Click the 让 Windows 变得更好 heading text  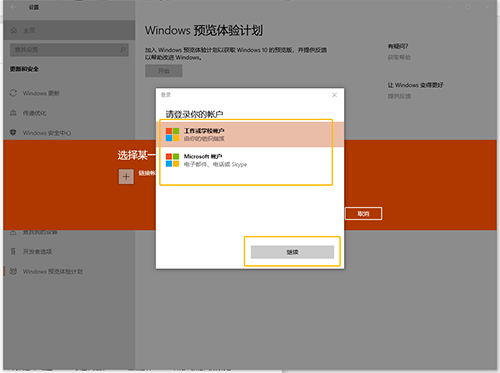pos(415,85)
